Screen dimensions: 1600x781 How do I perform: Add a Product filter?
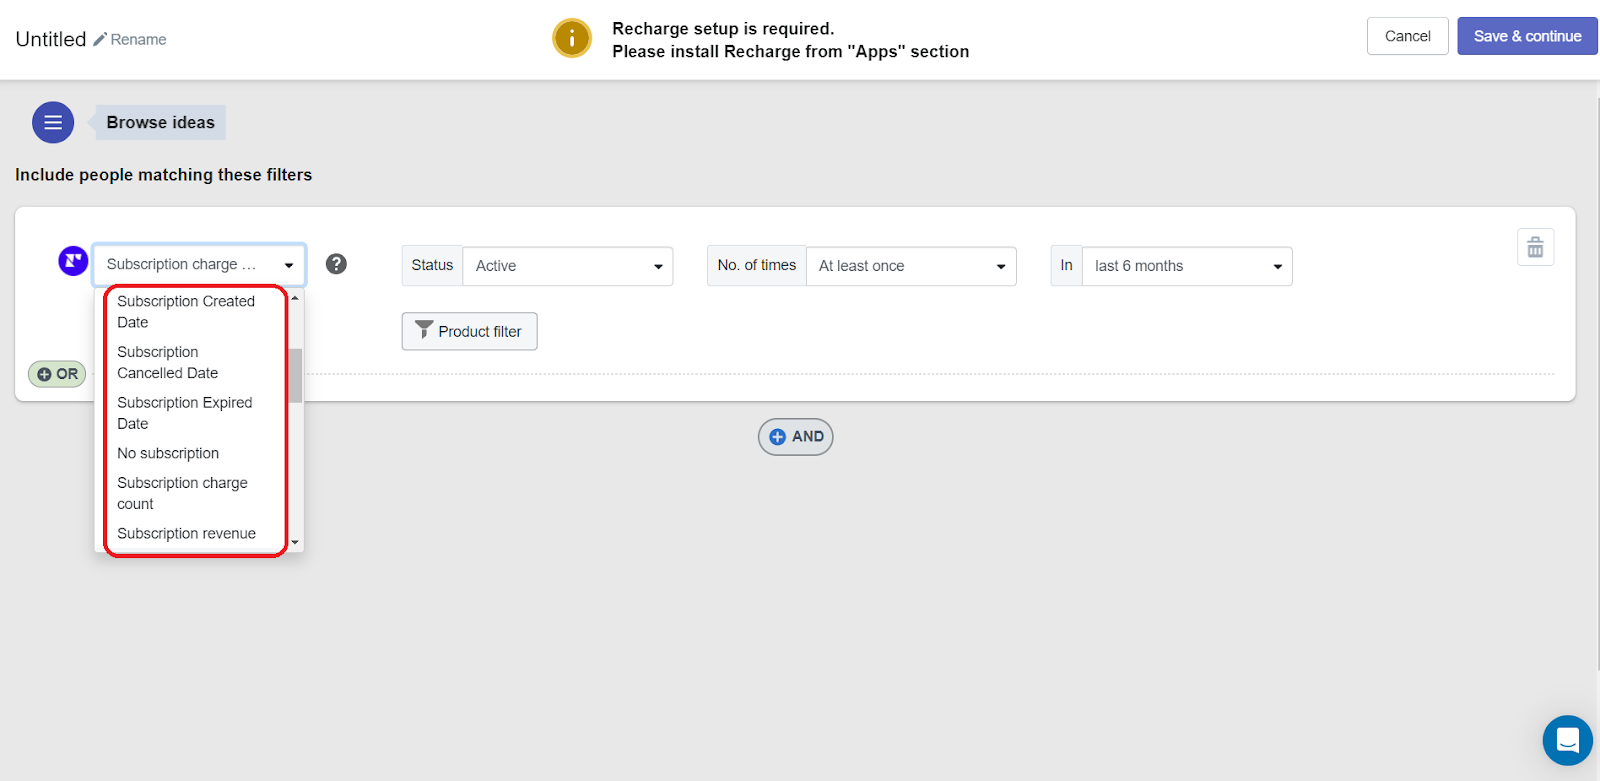[469, 331]
